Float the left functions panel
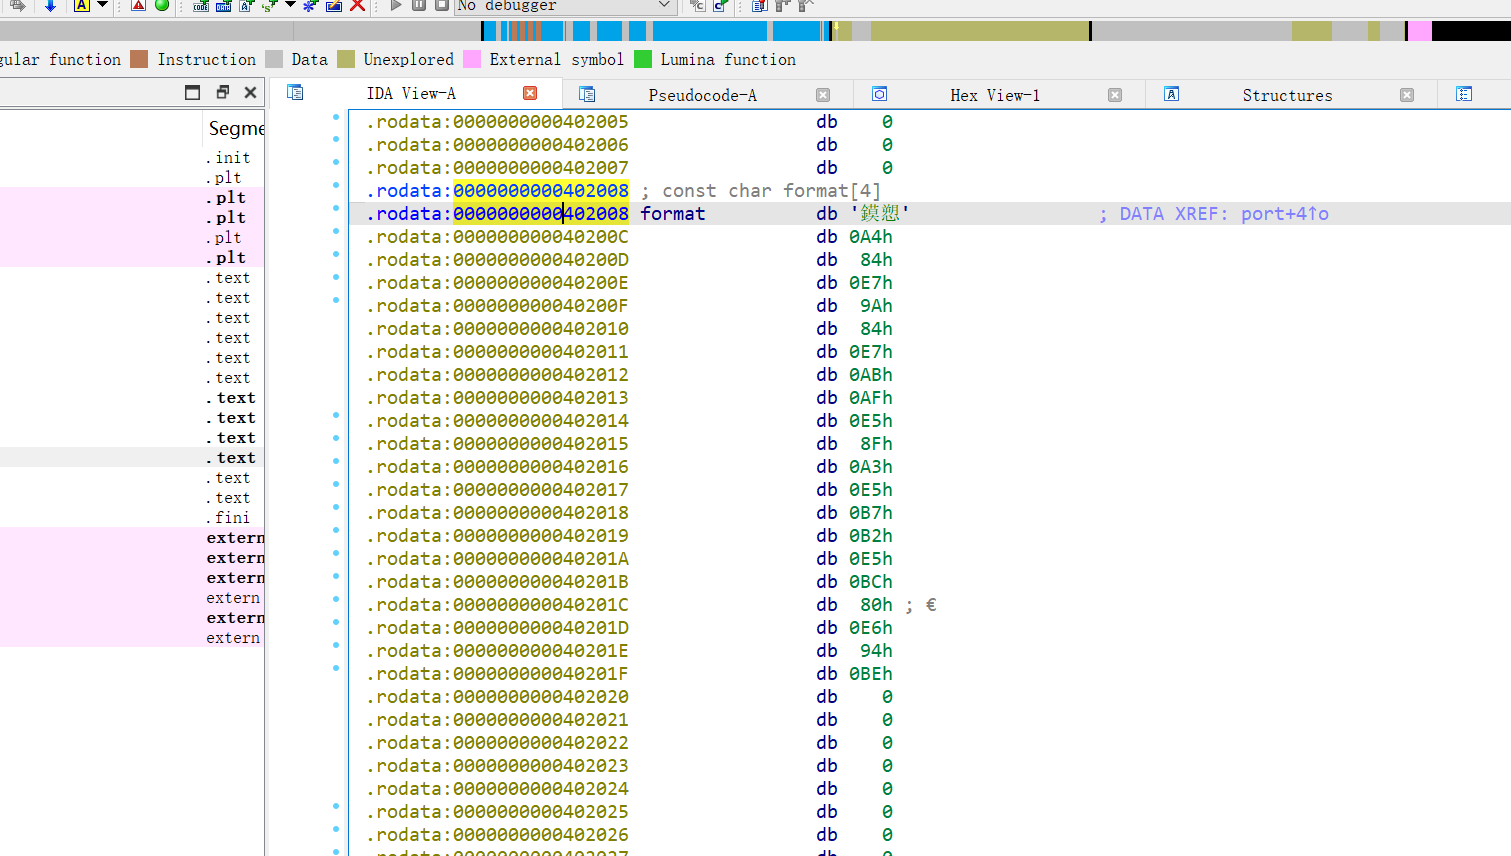 (222, 92)
